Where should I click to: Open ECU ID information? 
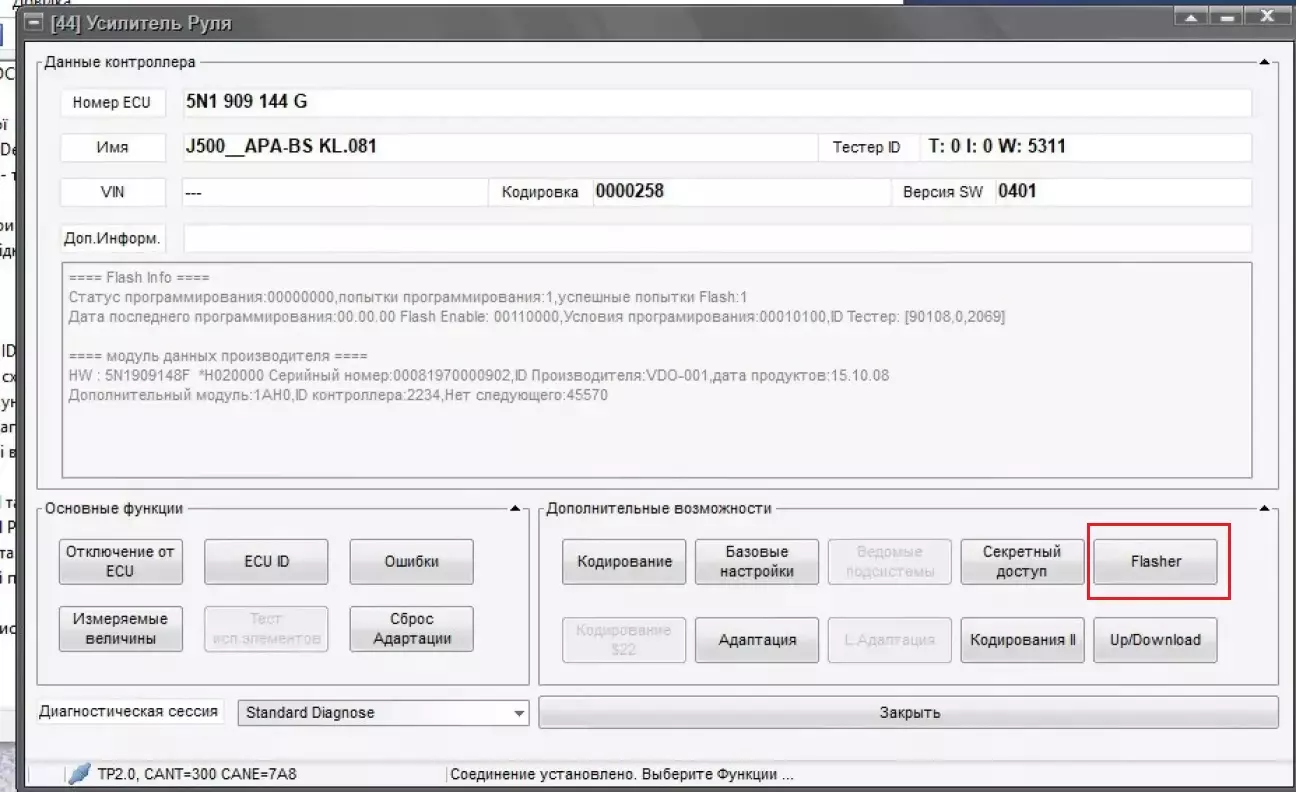pyautogui.click(x=266, y=561)
